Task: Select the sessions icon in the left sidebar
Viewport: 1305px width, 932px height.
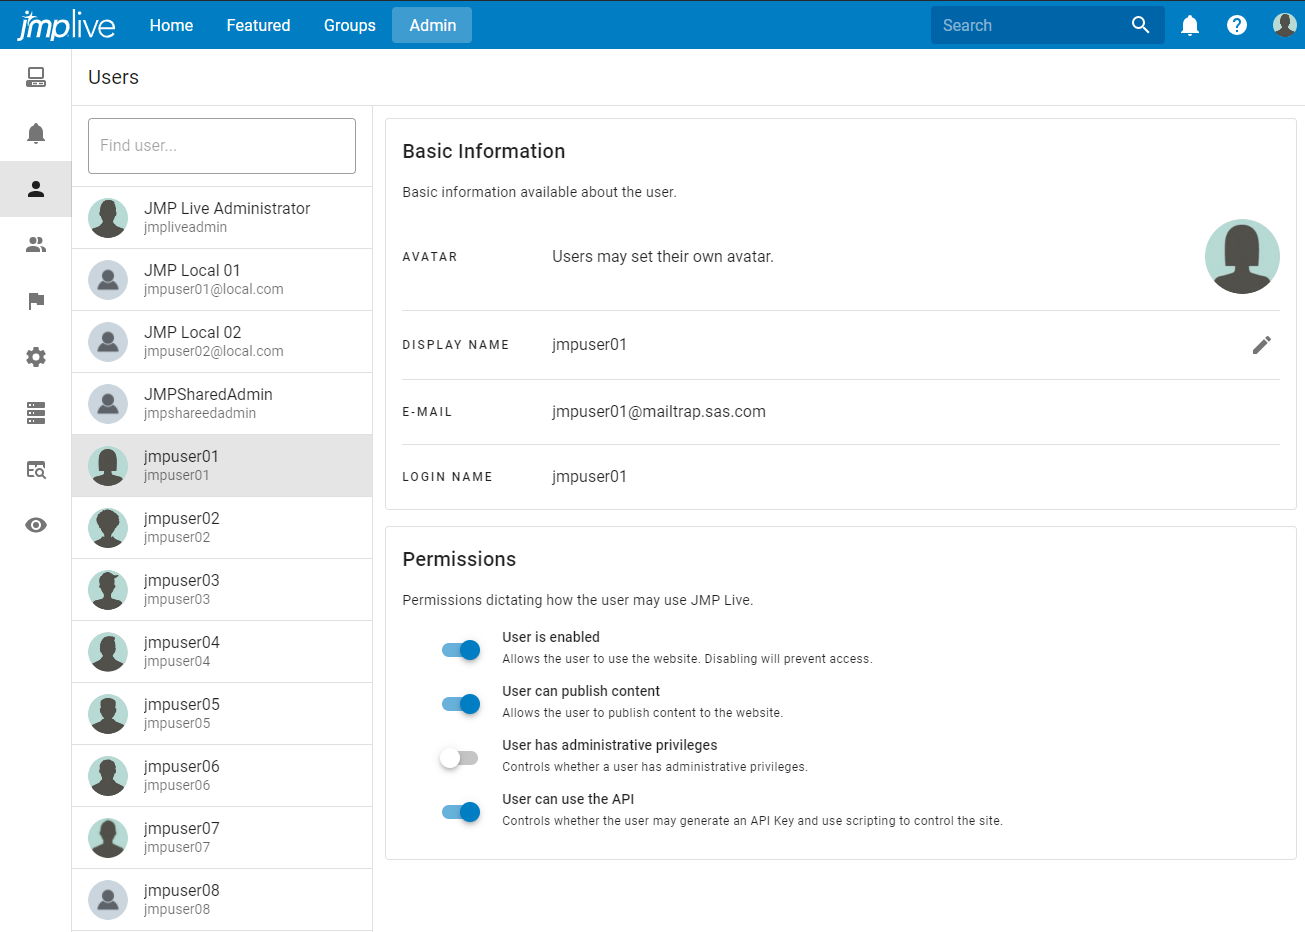Action: 36,76
